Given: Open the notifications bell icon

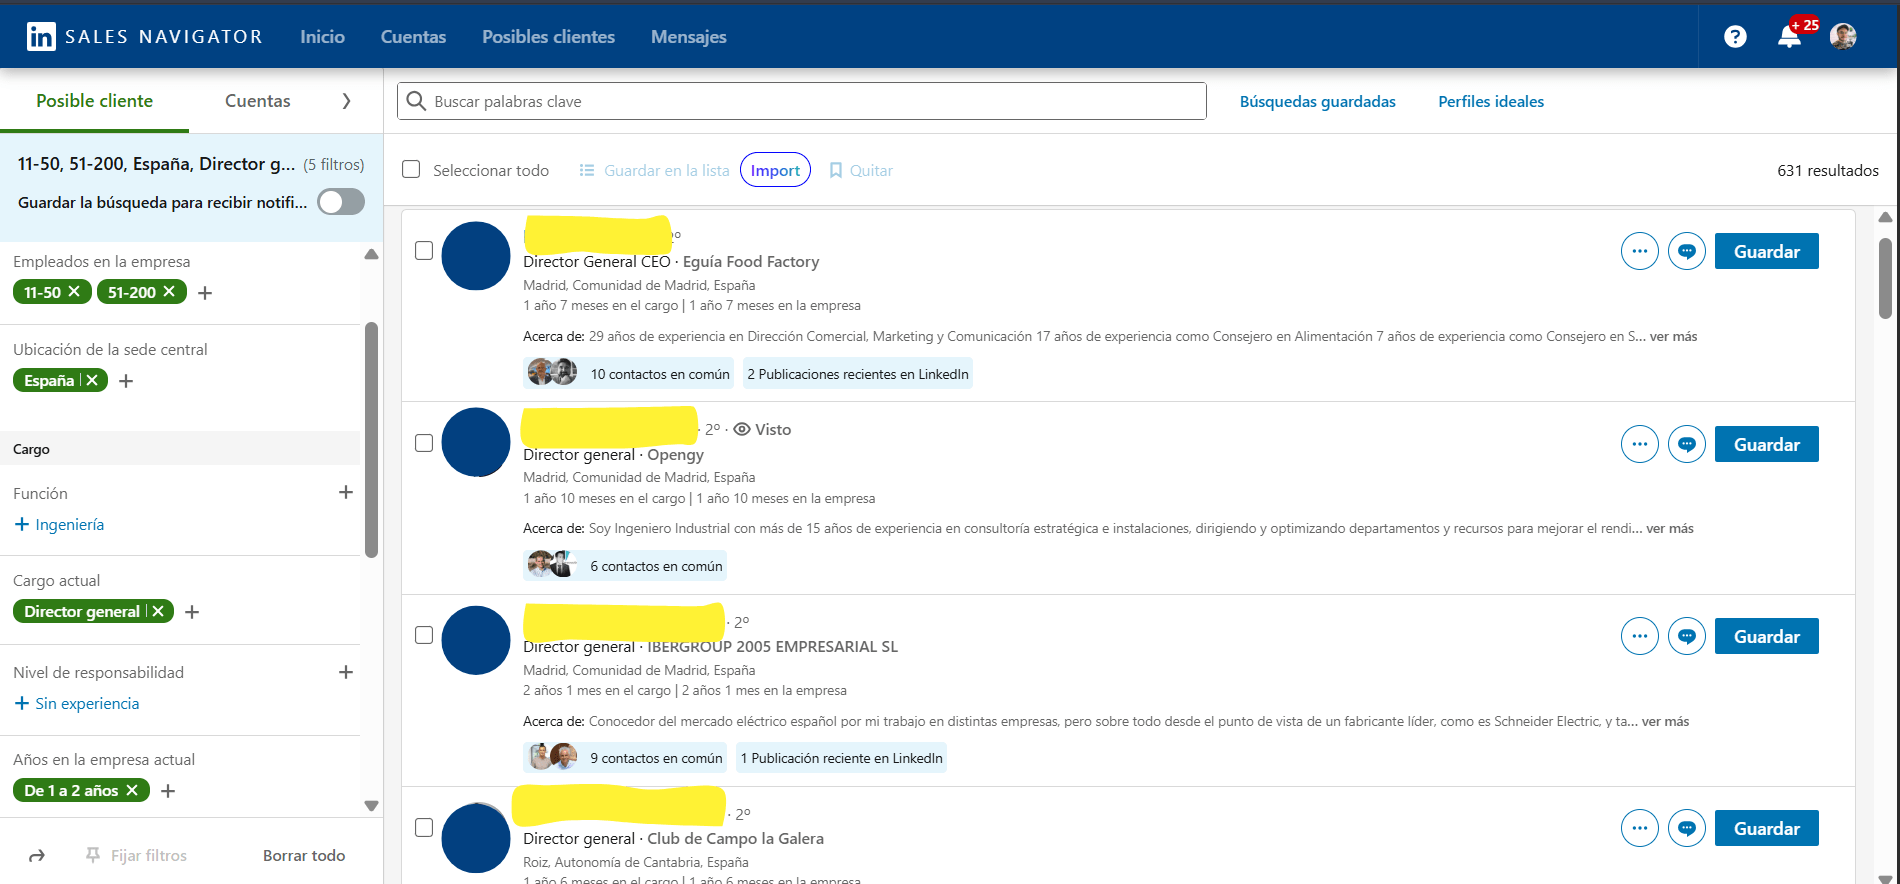Looking at the screenshot, I should [x=1789, y=37].
